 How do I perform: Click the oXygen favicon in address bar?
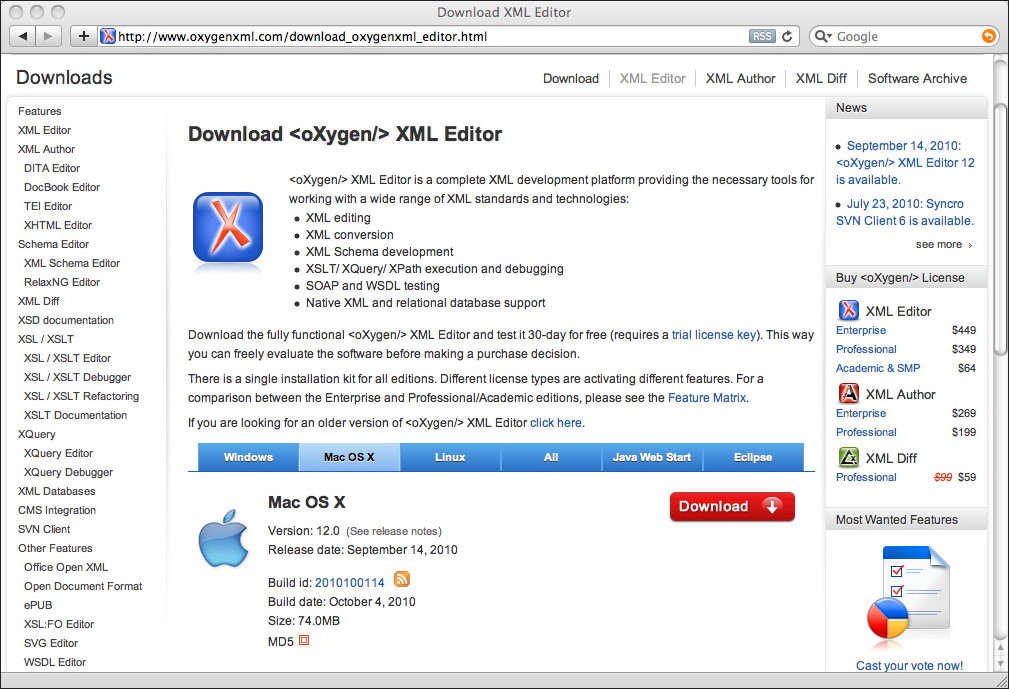point(108,36)
